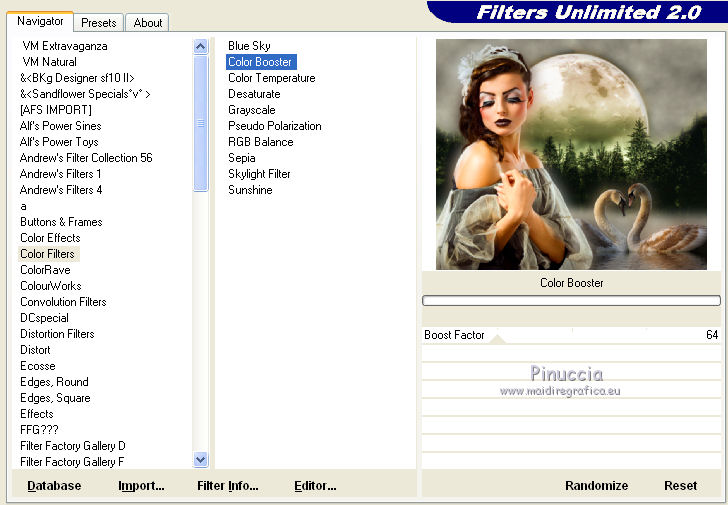Select ColorRave category
The image size is (728, 505).
coord(45,270)
